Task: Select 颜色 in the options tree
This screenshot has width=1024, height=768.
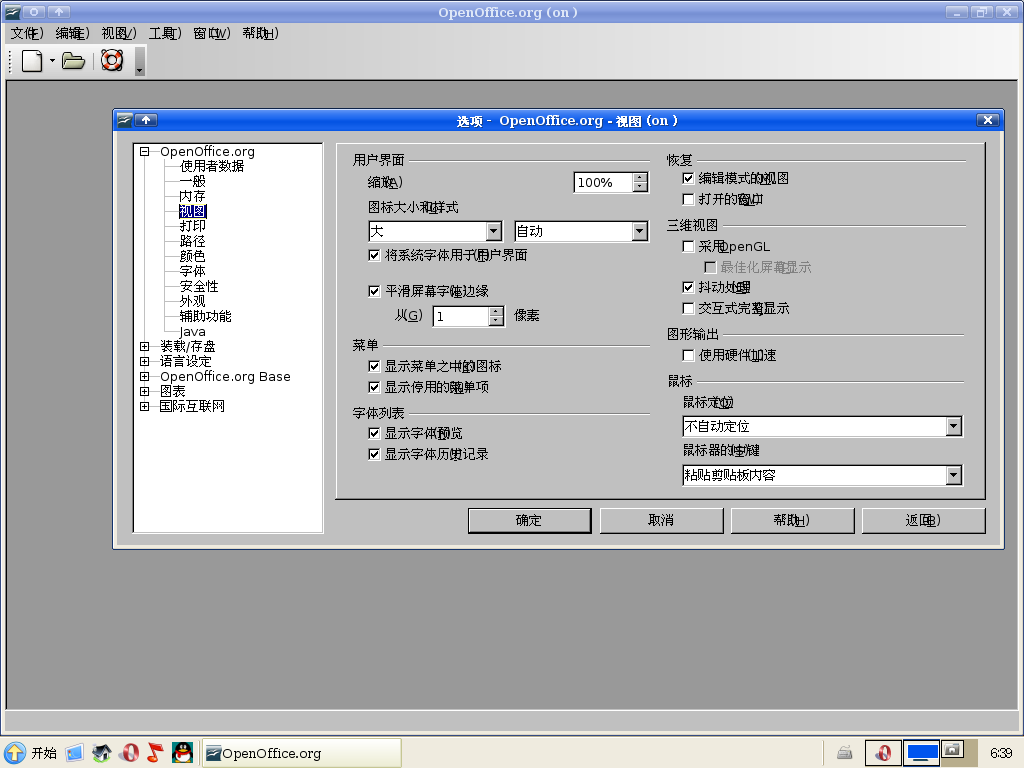Action: [192, 256]
